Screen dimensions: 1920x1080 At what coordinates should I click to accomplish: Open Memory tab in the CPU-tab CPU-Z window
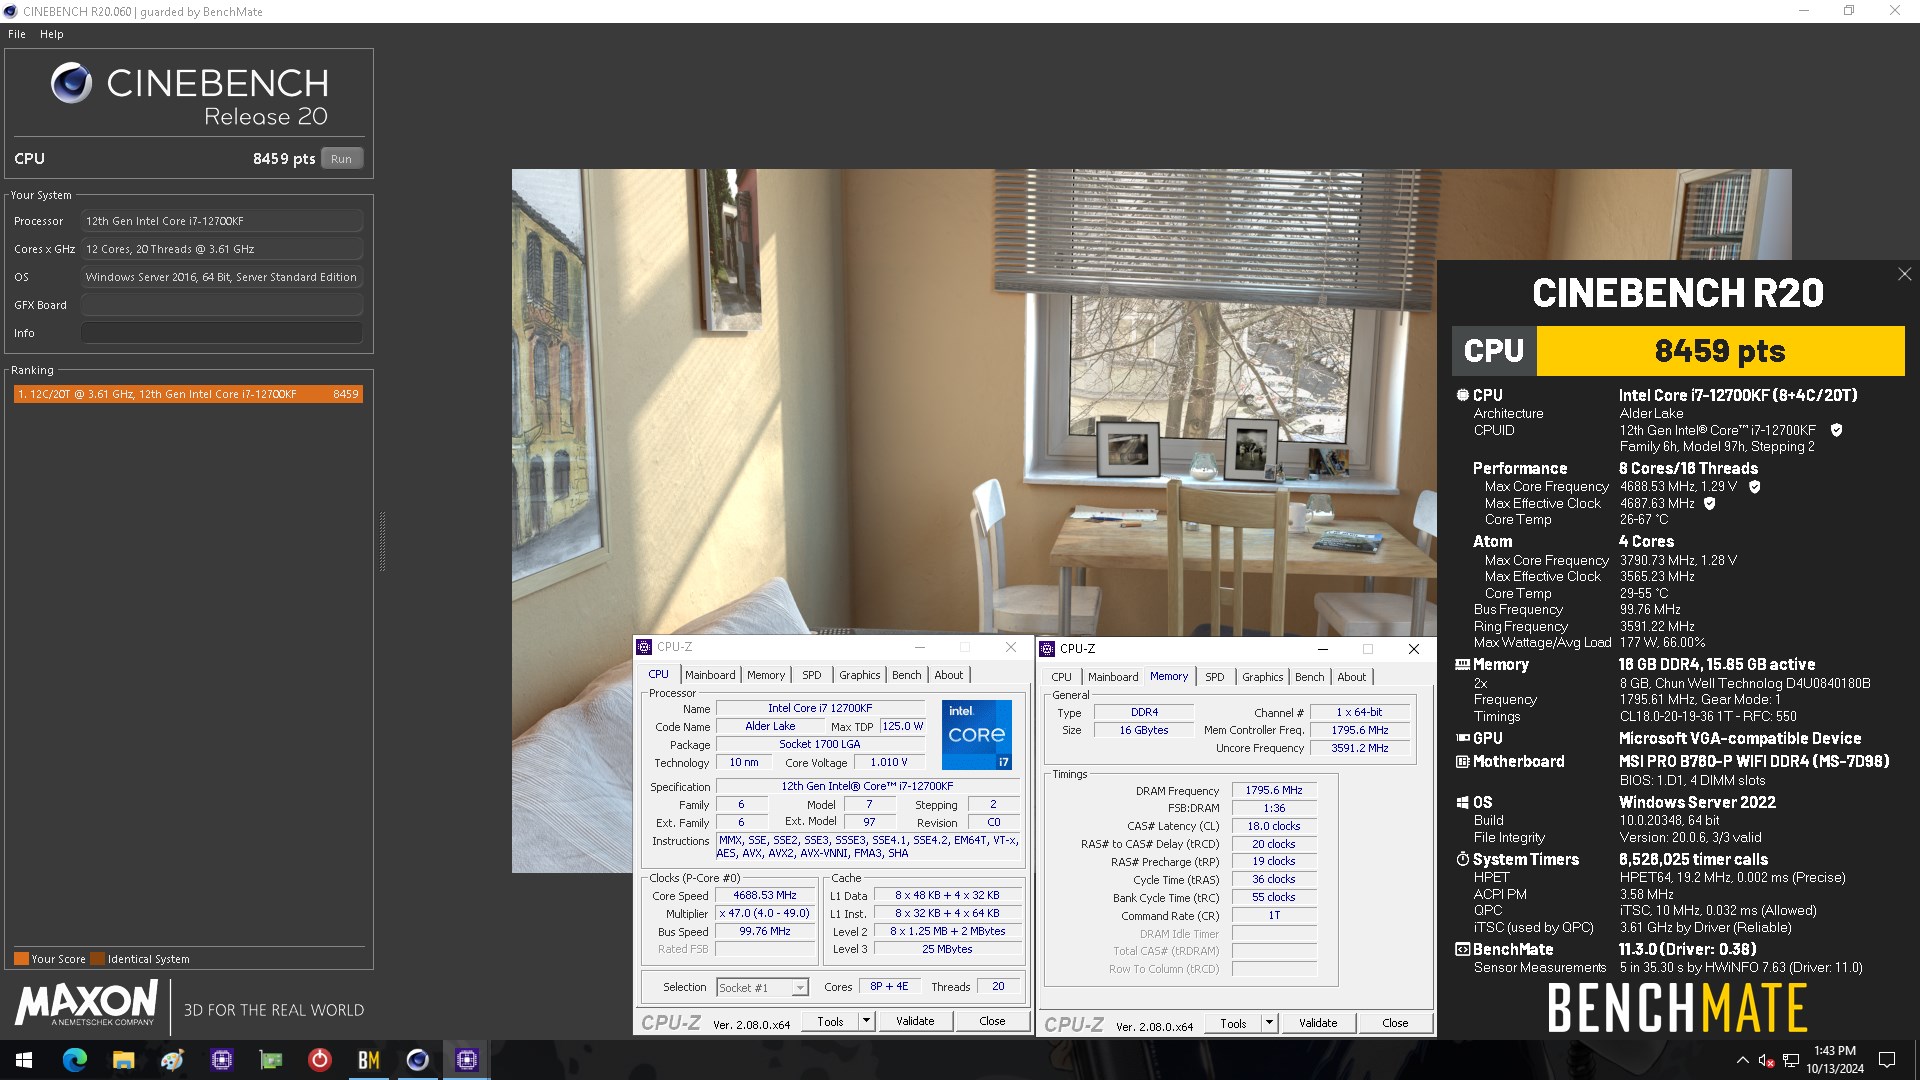tap(766, 675)
